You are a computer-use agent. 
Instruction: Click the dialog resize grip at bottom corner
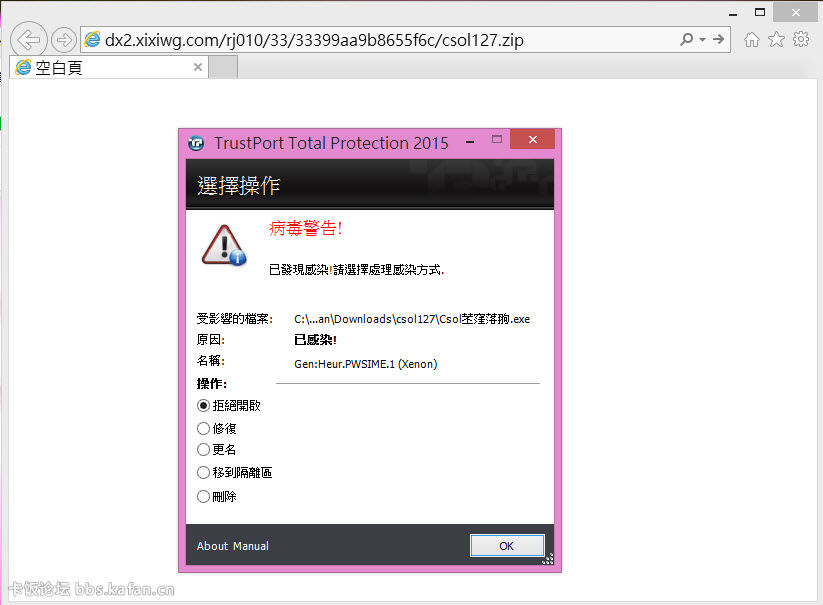point(548,559)
